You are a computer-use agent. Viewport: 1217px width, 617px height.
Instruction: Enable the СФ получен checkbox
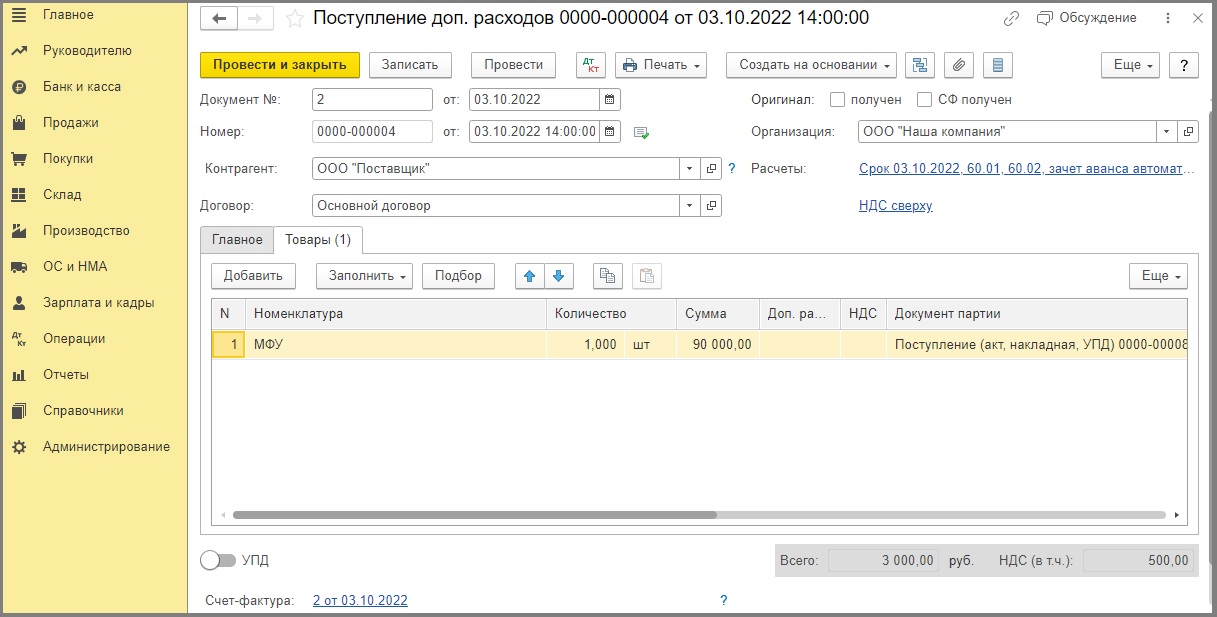click(x=924, y=100)
